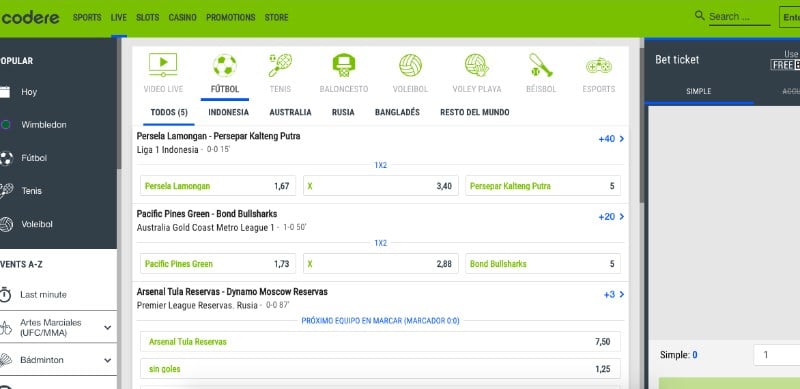
Task: Select the Rusia tab
Action: [343, 112]
